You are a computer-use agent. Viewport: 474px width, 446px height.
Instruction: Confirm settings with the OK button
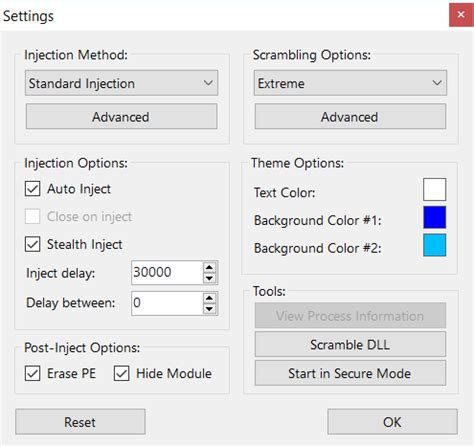tap(392, 422)
